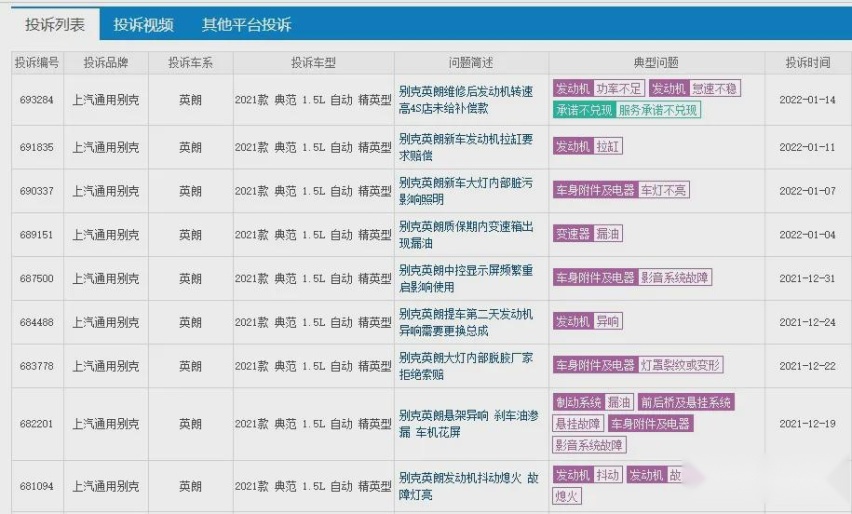Click the date 2022-01-04
The height and width of the screenshot is (514, 852).
point(807,235)
